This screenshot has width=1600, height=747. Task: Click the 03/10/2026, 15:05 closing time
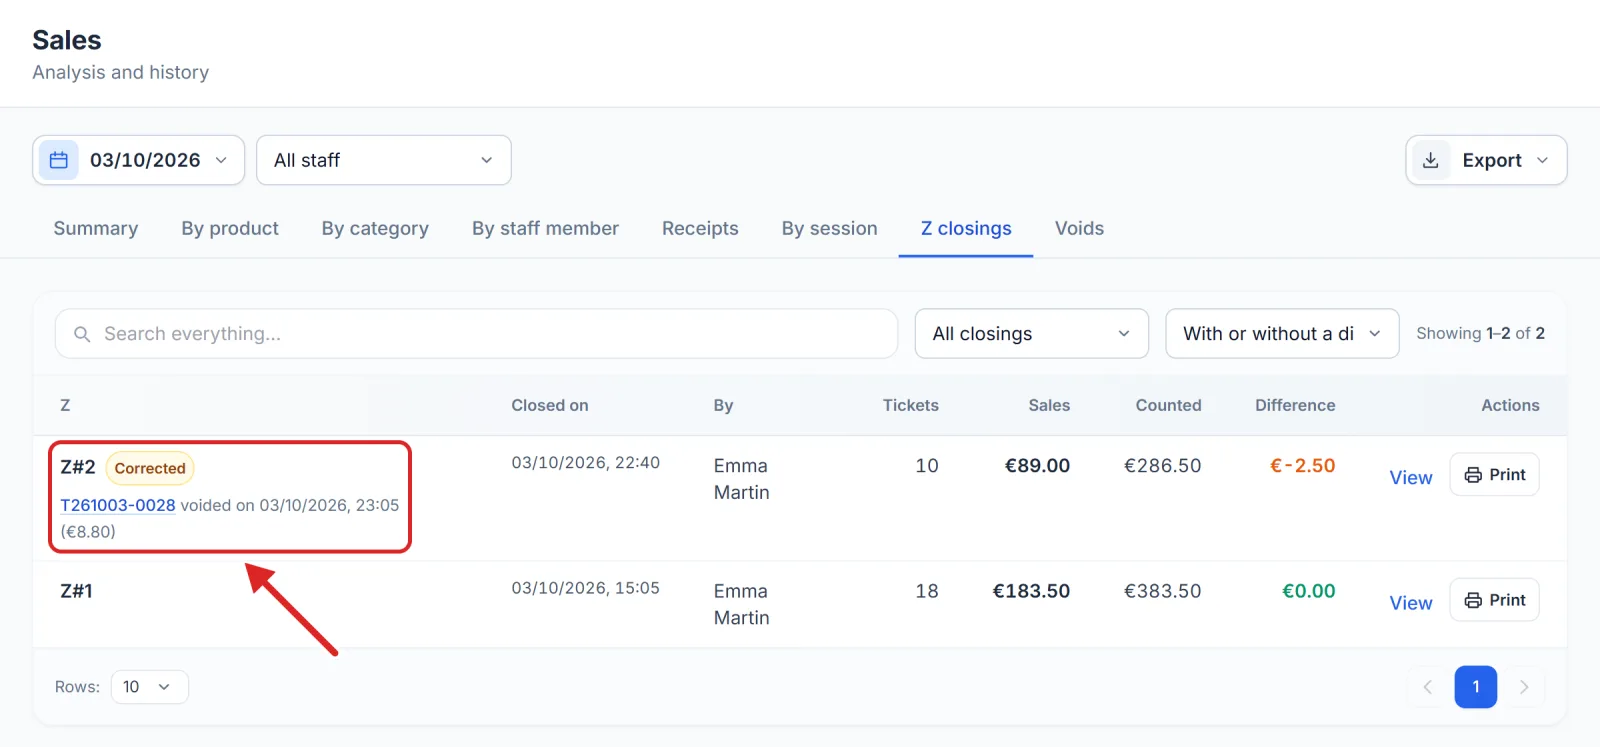click(x=586, y=589)
